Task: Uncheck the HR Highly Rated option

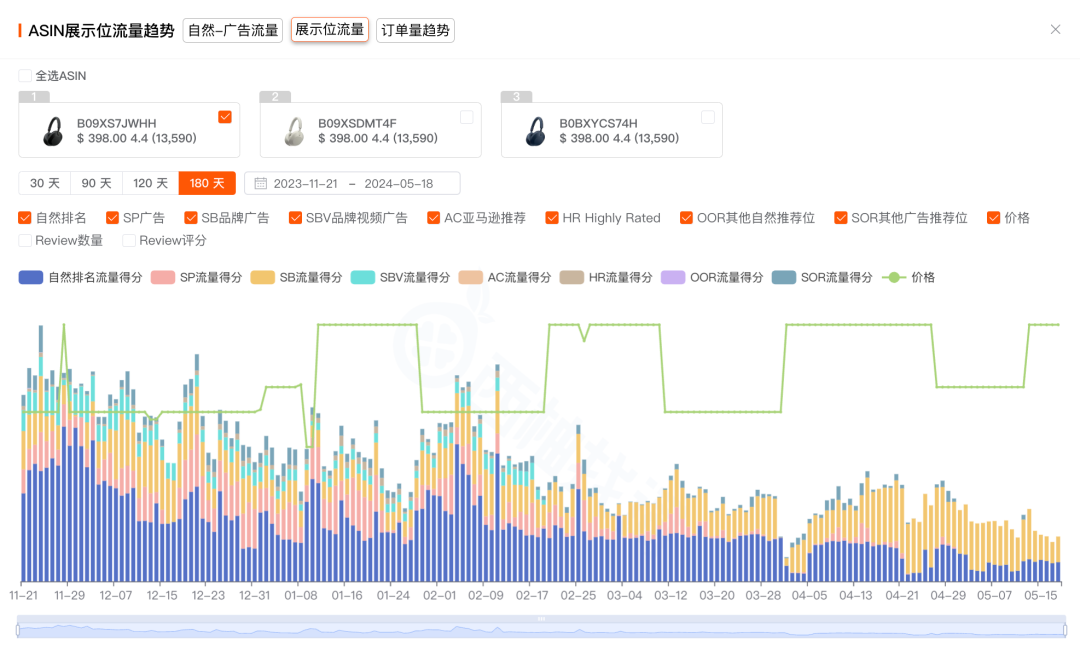Action: [x=552, y=217]
